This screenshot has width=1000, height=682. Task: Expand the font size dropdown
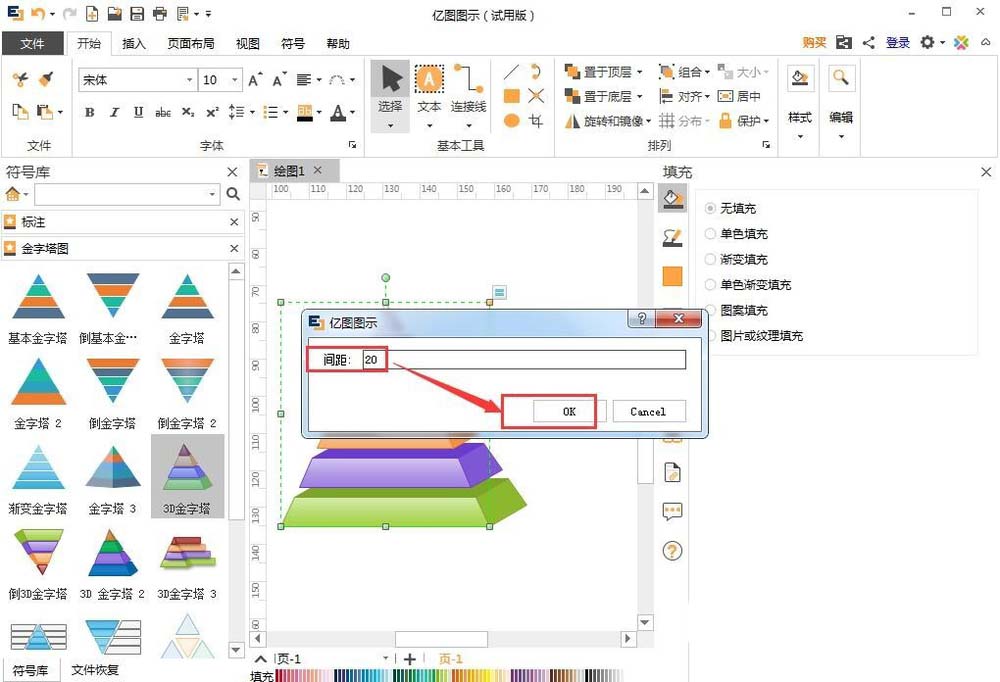(235, 79)
